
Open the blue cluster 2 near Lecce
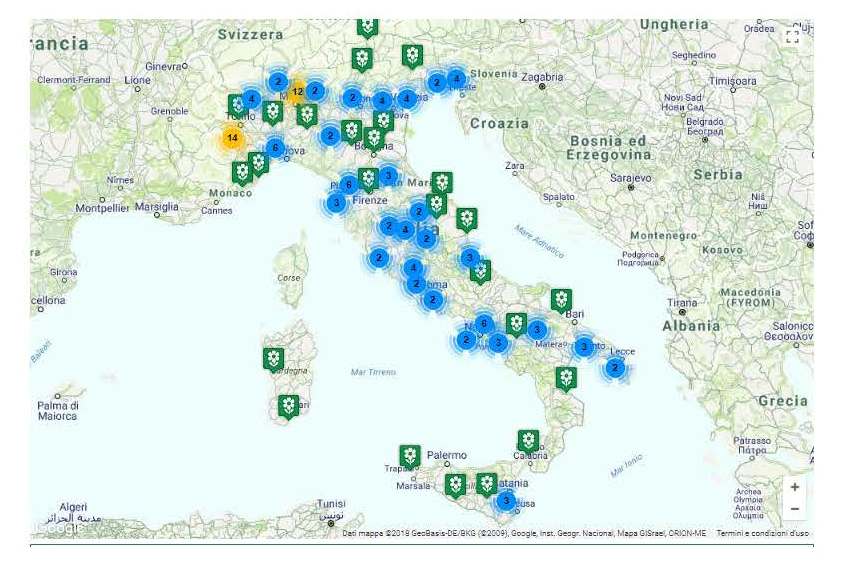[x=616, y=368]
